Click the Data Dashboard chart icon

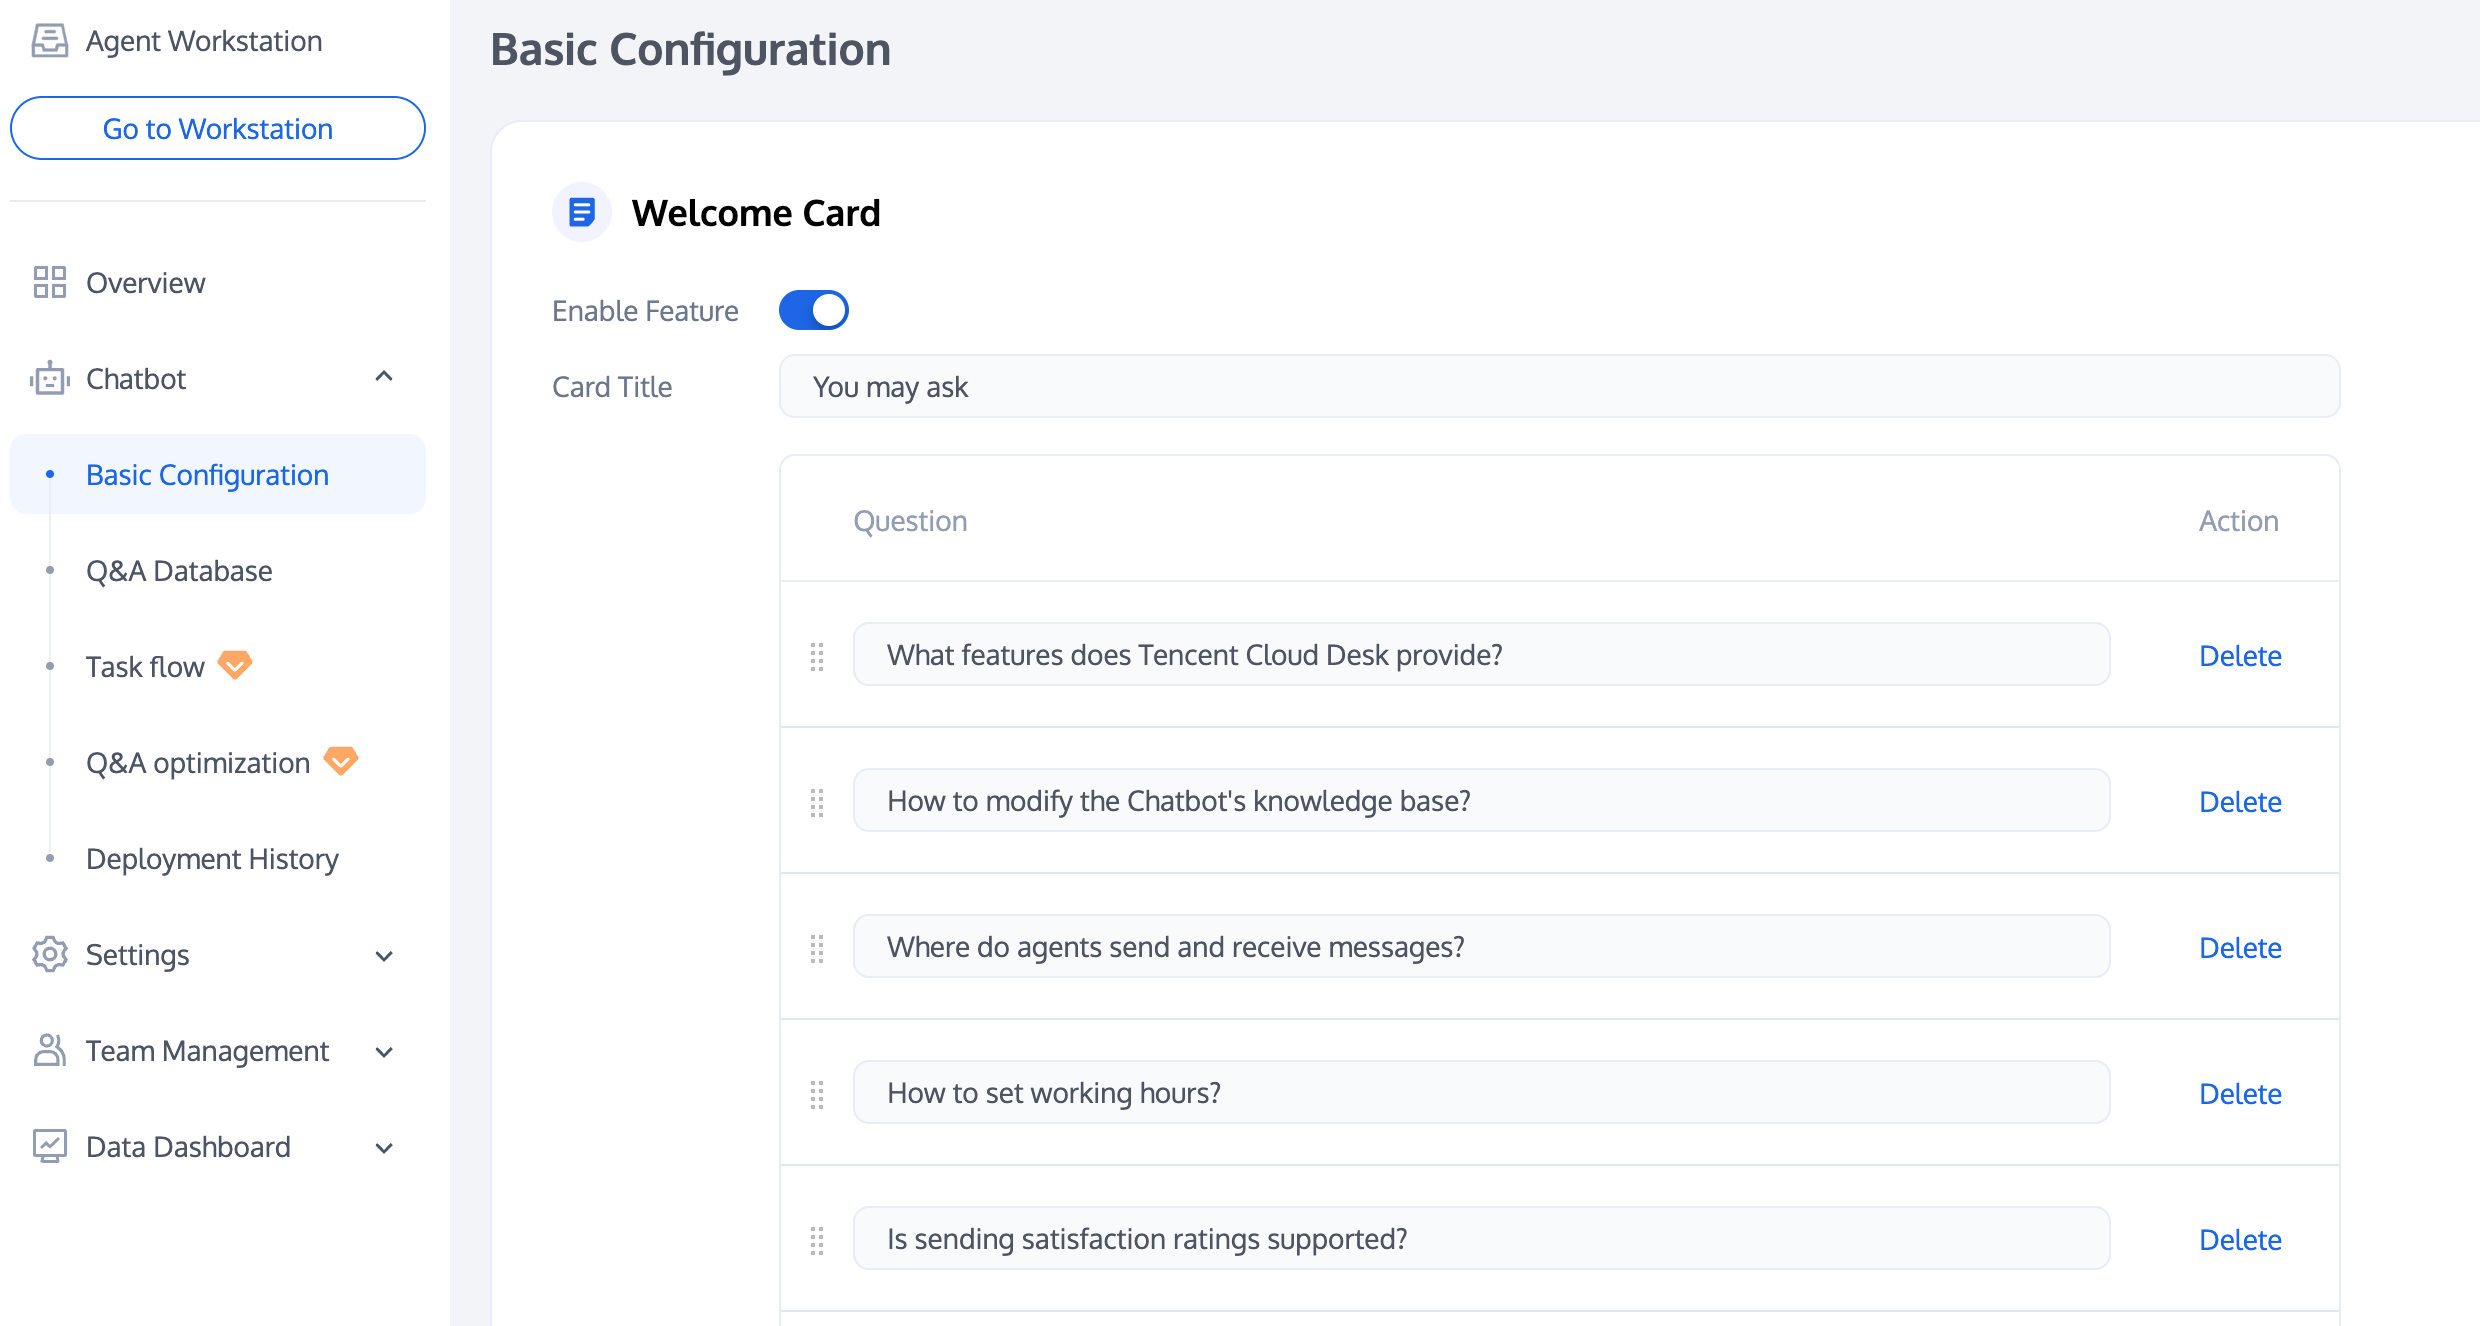coord(49,1146)
